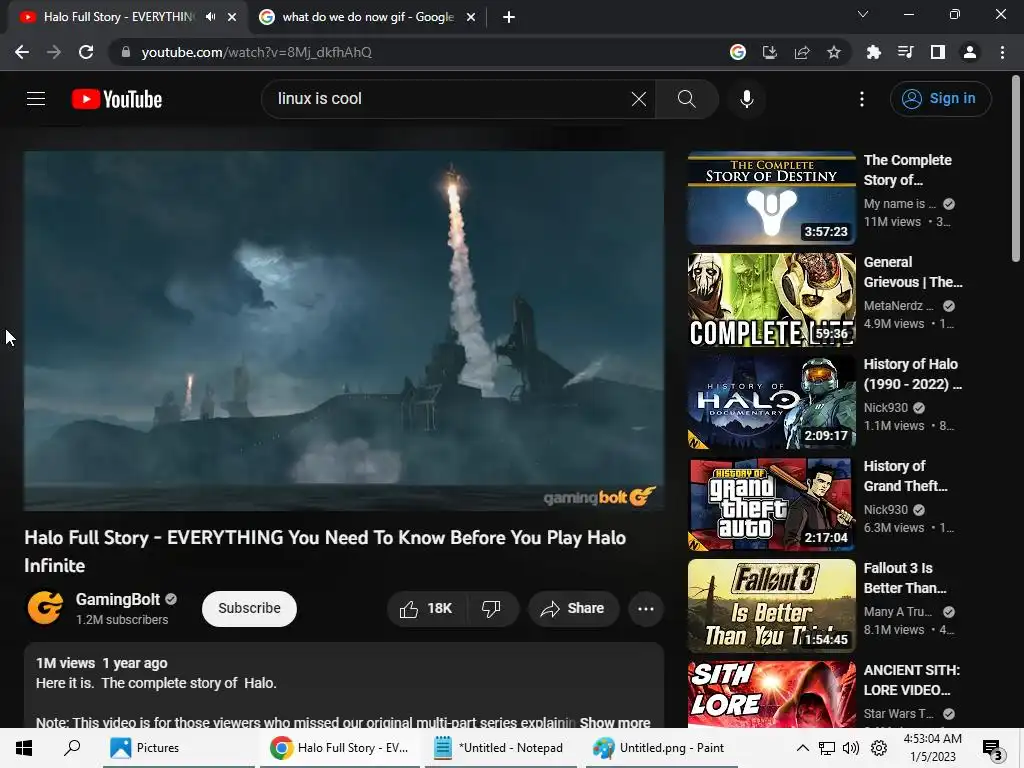Screen dimensions: 1024x768
Task: Open a new tab with plus button
Action: click(x=509, y=17)
